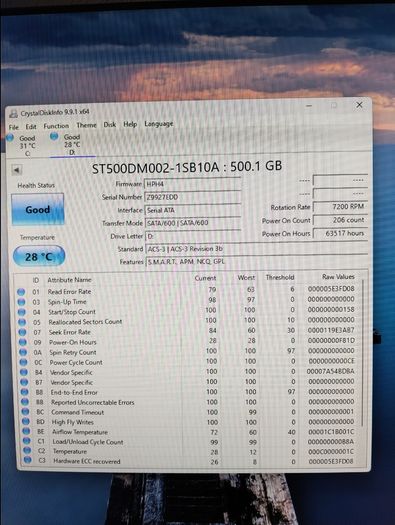The width and height of the screenshot is (395, 525).
Task: Click the status icon for High Fly Writes
Action: [x=26, y=422]
